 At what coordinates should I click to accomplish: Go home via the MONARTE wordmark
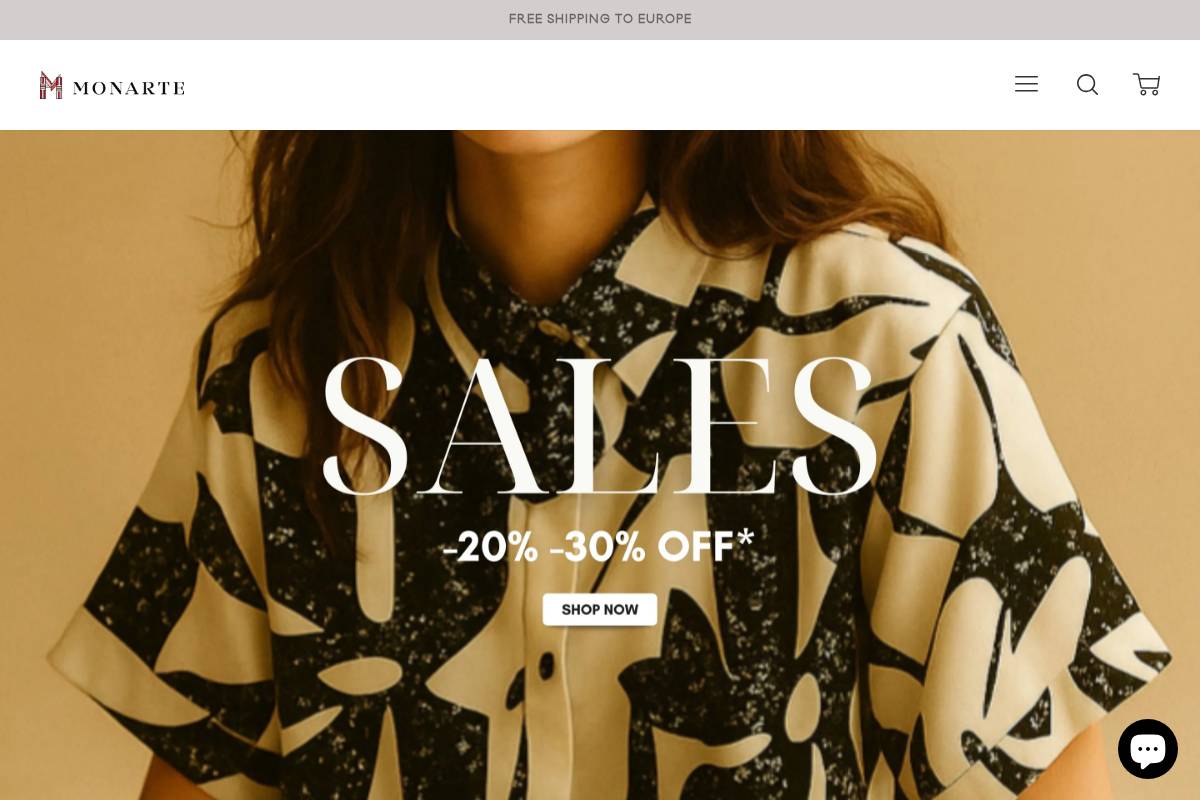click(x=128, y=88)
